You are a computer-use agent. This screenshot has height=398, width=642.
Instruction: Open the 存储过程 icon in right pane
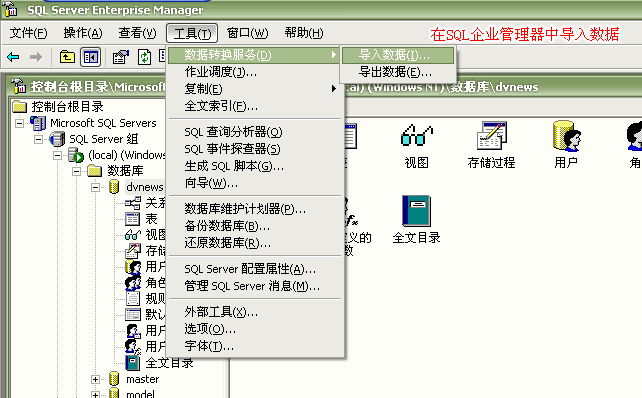coord(491,145)
